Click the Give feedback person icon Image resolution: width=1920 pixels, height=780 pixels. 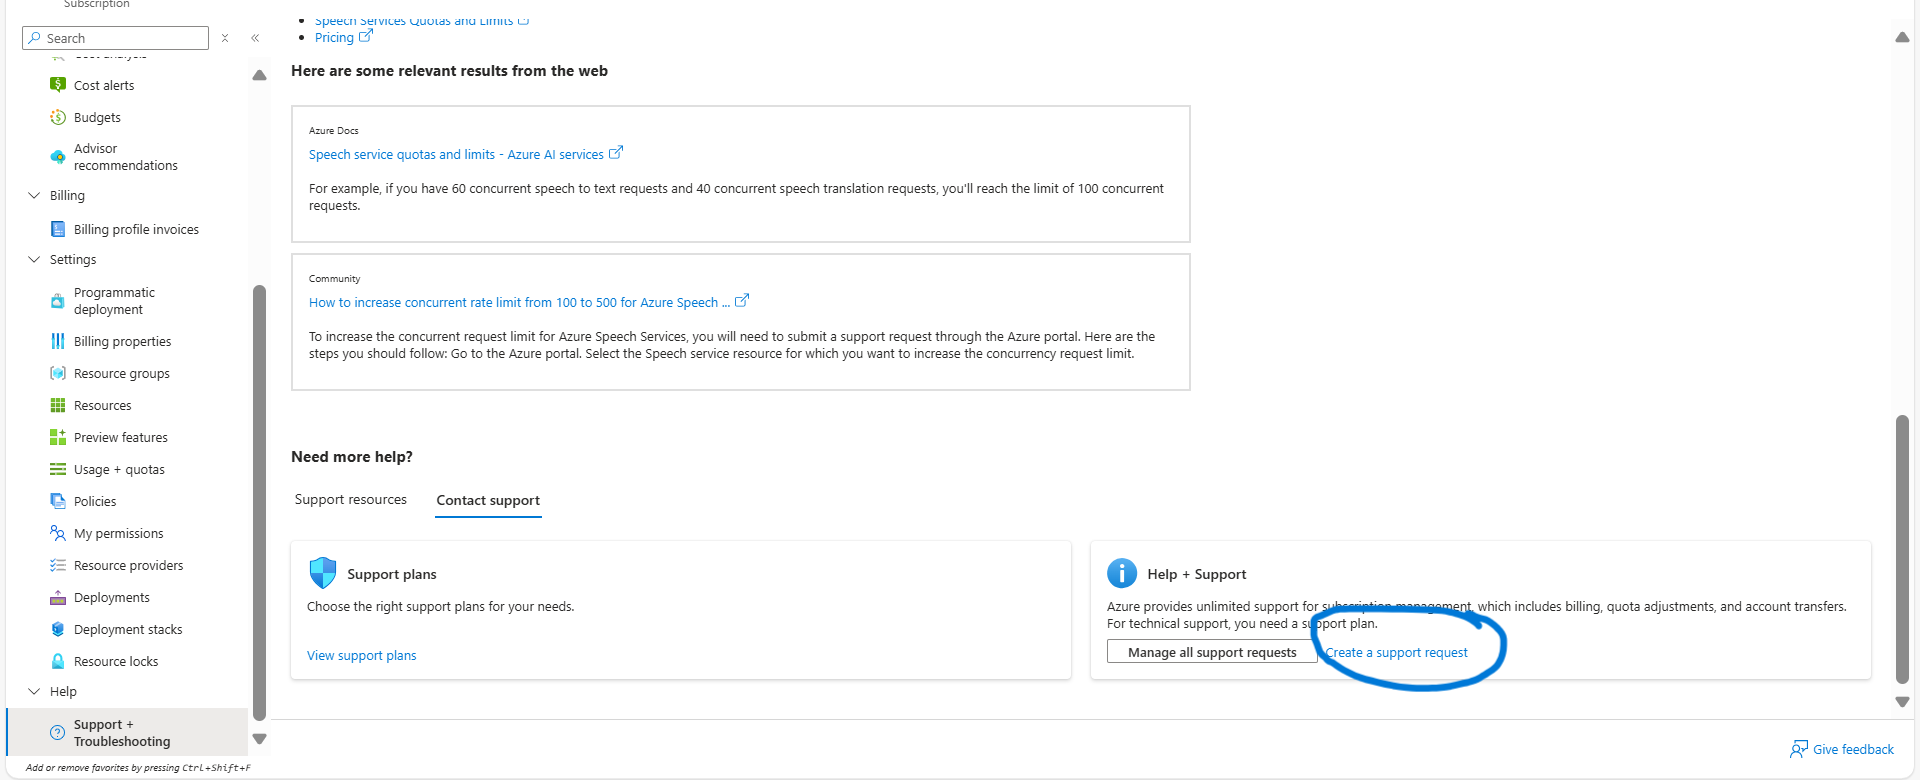pos(1799,749)
